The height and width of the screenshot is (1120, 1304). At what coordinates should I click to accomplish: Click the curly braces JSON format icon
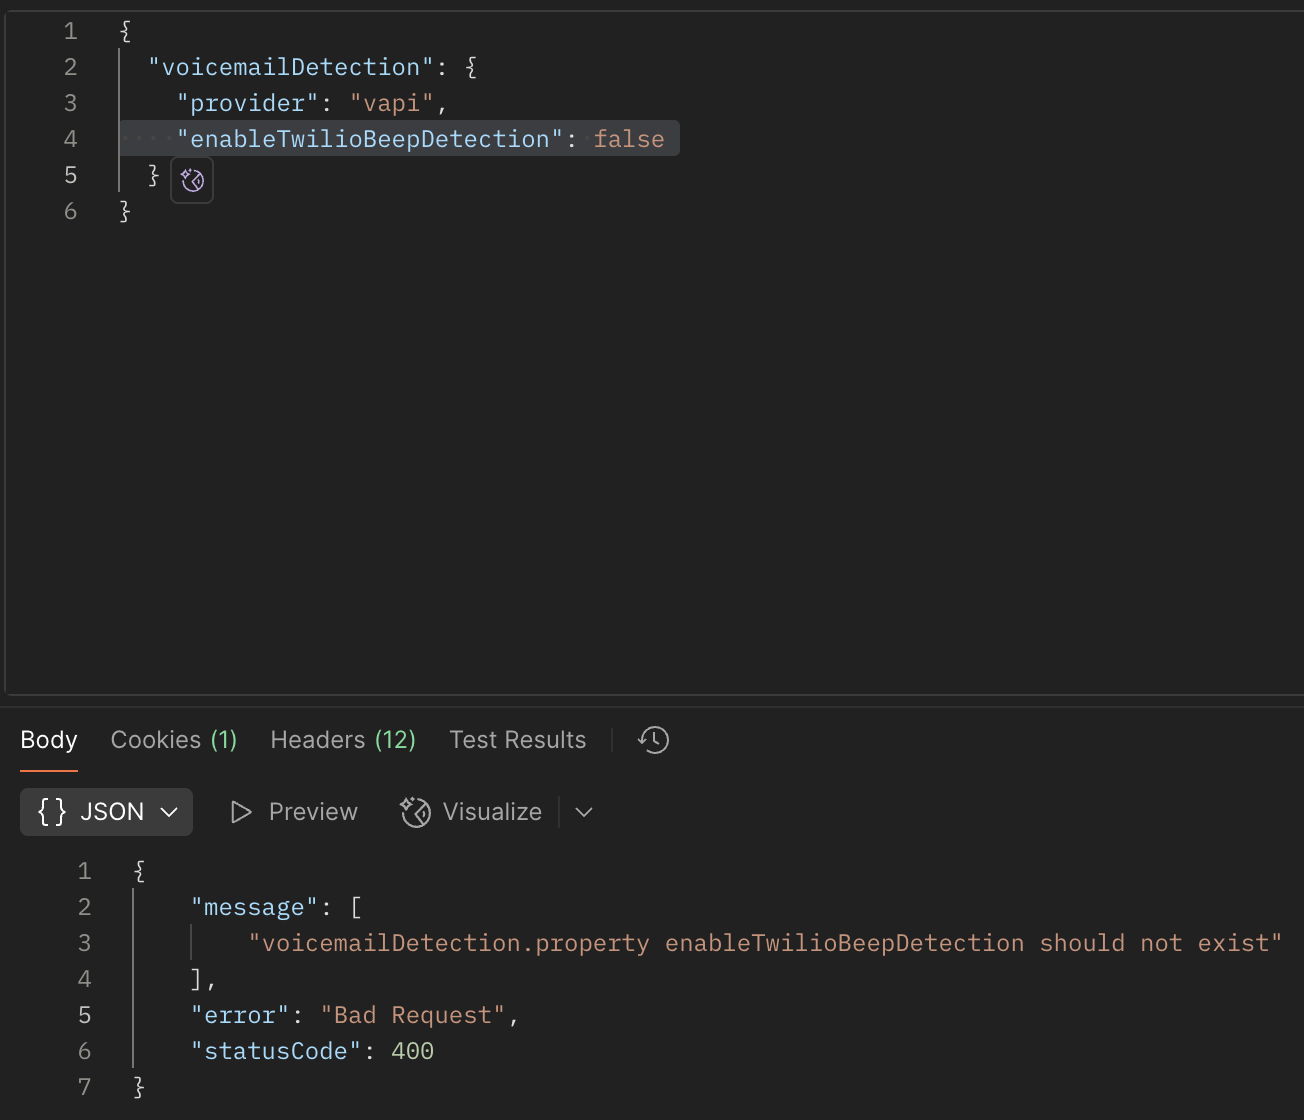(52, 811)
